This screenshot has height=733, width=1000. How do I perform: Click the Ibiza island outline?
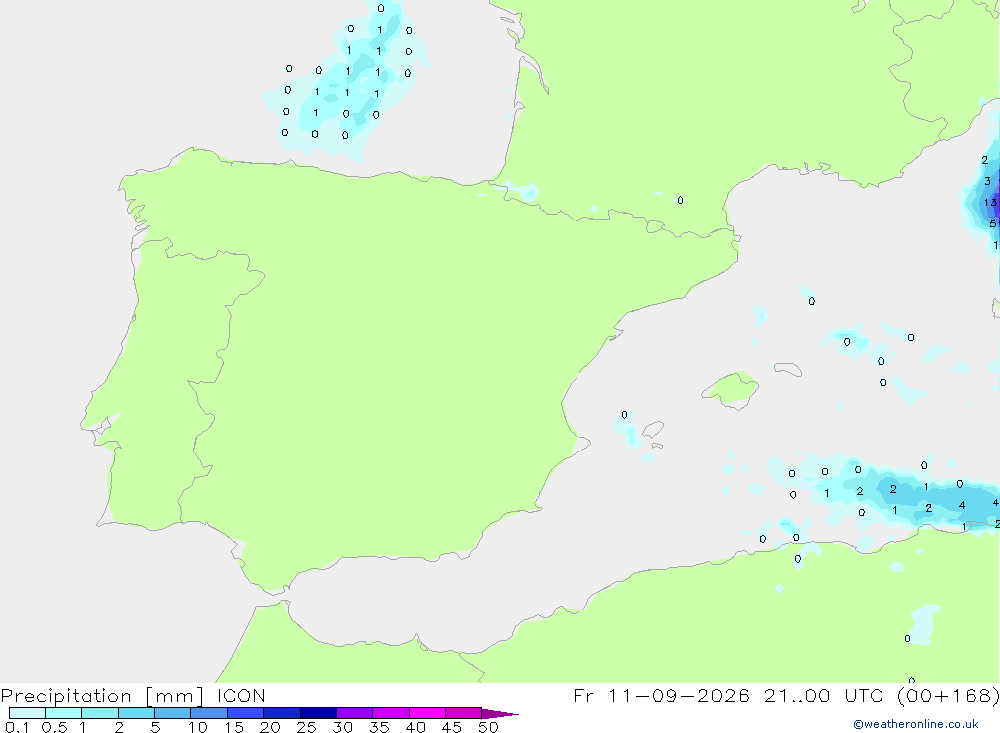click(x=653, y=429)
